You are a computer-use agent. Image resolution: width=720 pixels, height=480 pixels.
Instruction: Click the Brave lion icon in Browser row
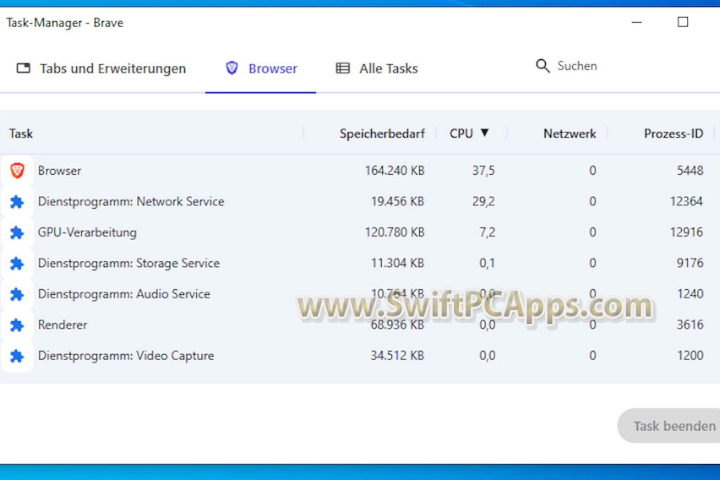click(x=17, y=171)
